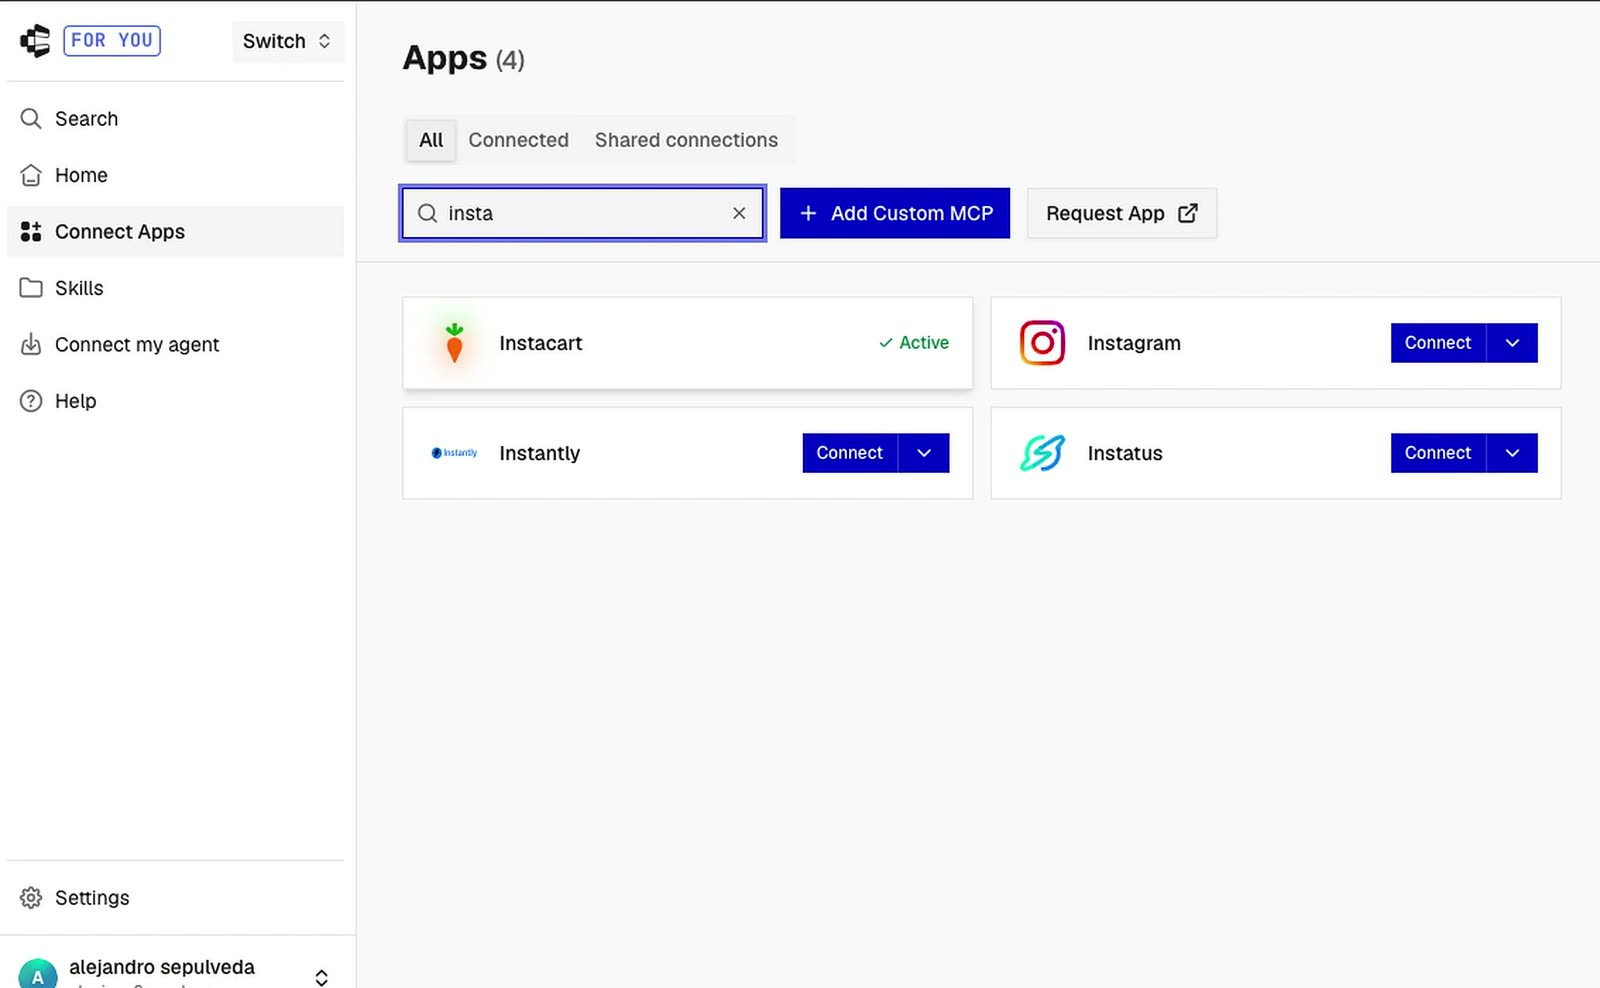The width and height of the screenshot is (1600, 988).
Task: Select the All tab
Action: (x=431, y=140)
